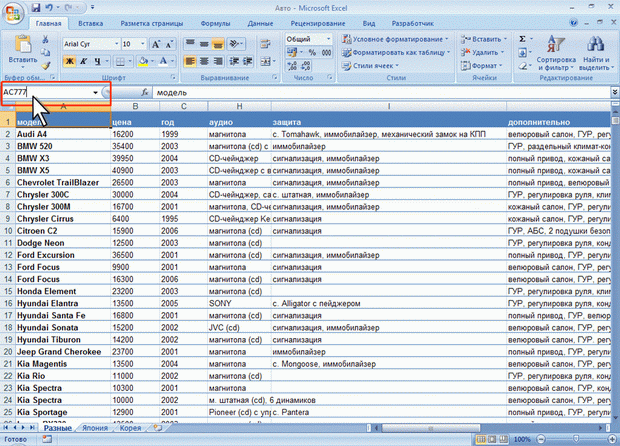Align text left
The image size is (620, 446).
(x=190, y=61)
